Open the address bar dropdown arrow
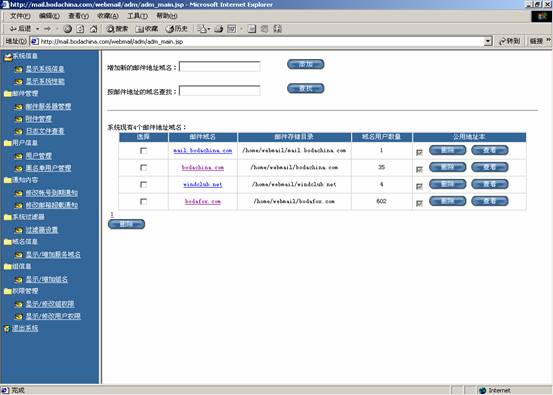The height and width of the screenshot is (395, 553). tap(488, 42)
